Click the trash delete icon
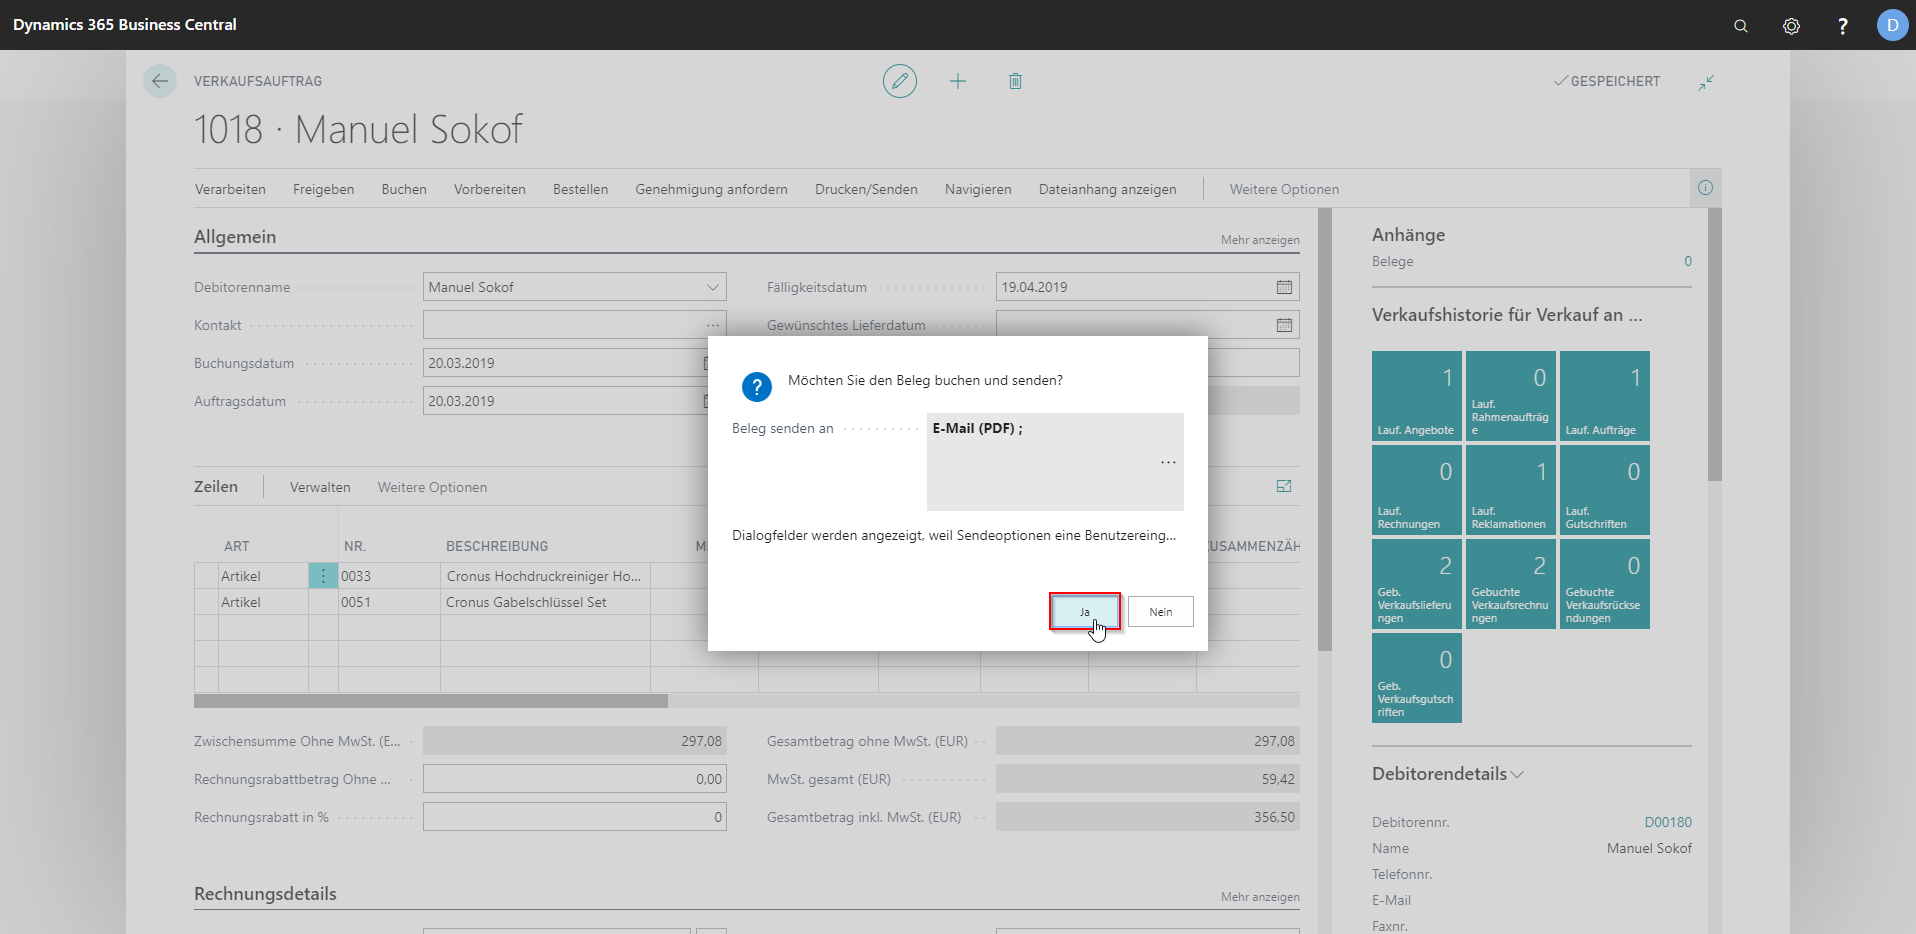The width and height of the screenshot is (1916, 934). 1015,81
